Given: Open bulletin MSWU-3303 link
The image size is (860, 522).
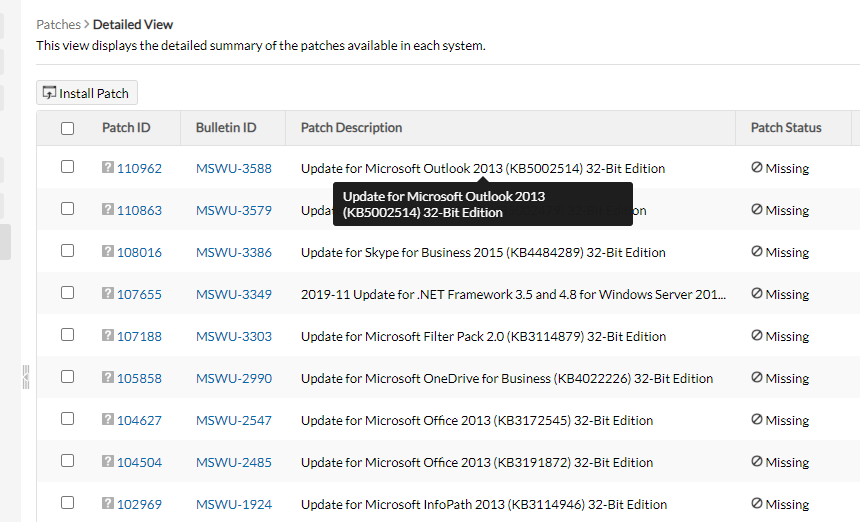Looking at the screenshot, I should click(x=234, y=337).
